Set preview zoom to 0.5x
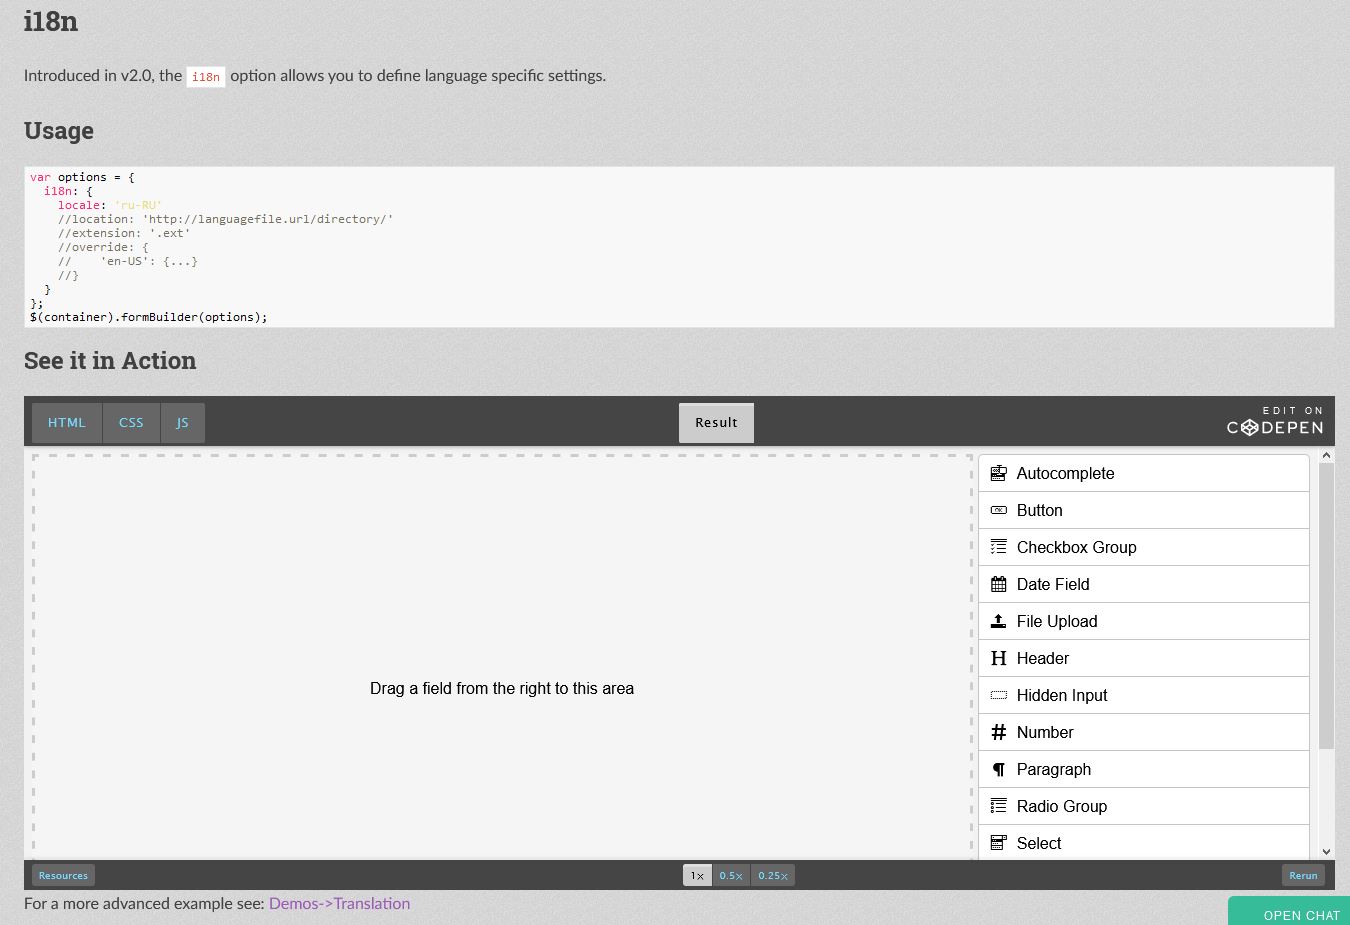The width and height of the screenshot is (1350, 925). (731, 874)
